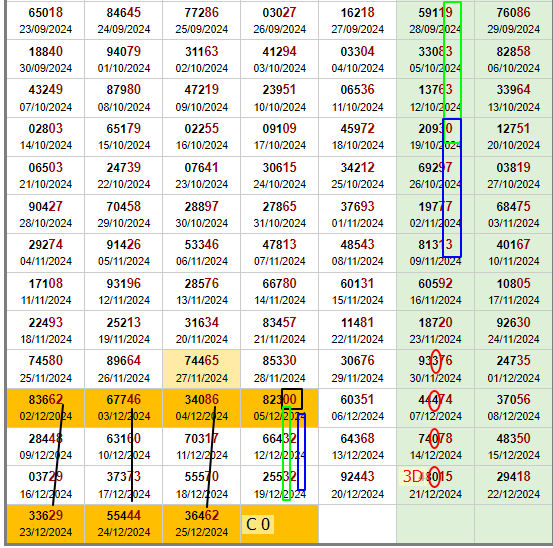553x548 pixels.
Task: Select the 67746 cell for 03/12/2024
Action: pos(123,408)
